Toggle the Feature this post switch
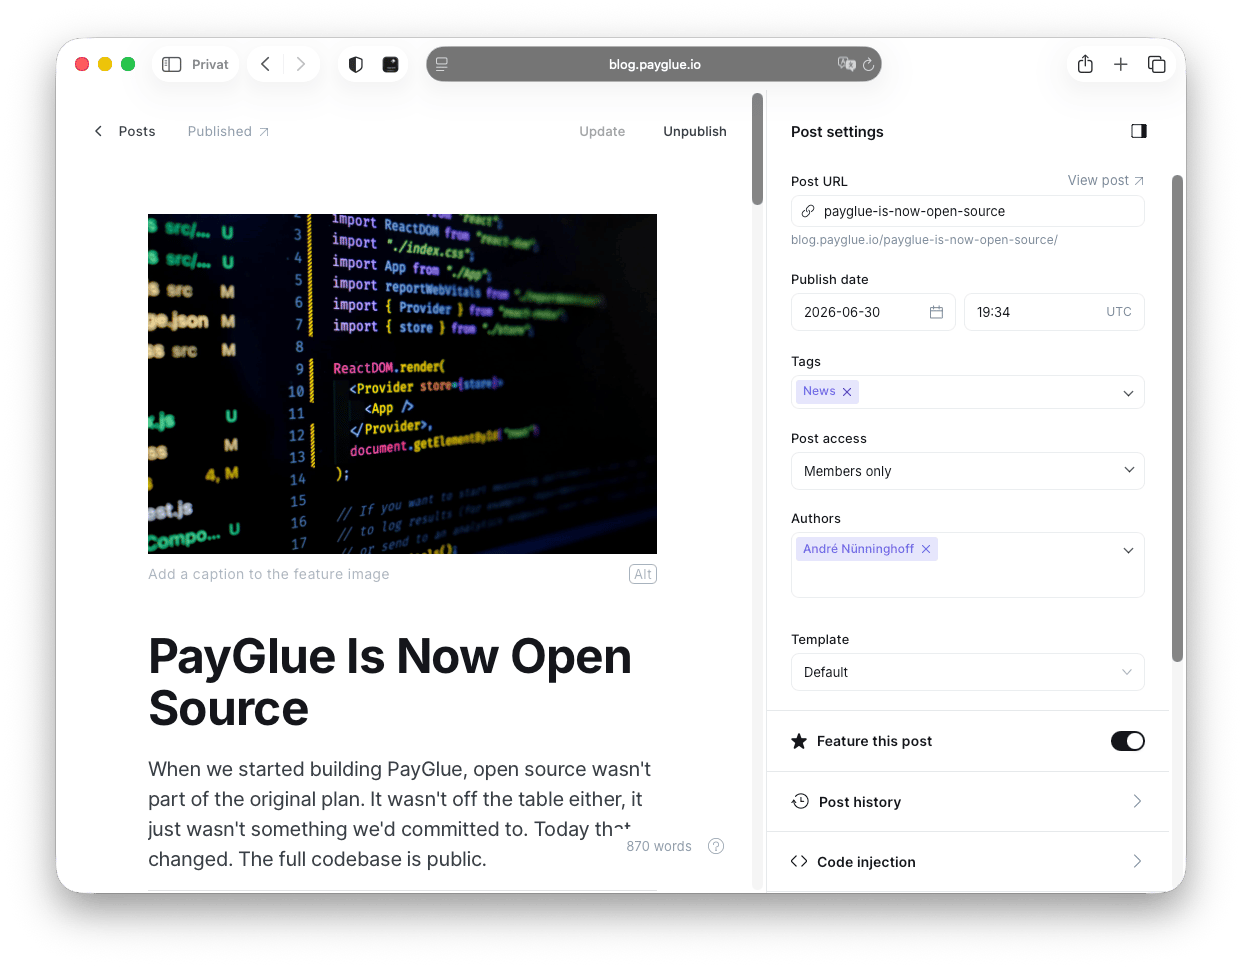Image resolution: width=1242 pixels, height=967 pixels. pyautogui.click(x=1128, y=741)
